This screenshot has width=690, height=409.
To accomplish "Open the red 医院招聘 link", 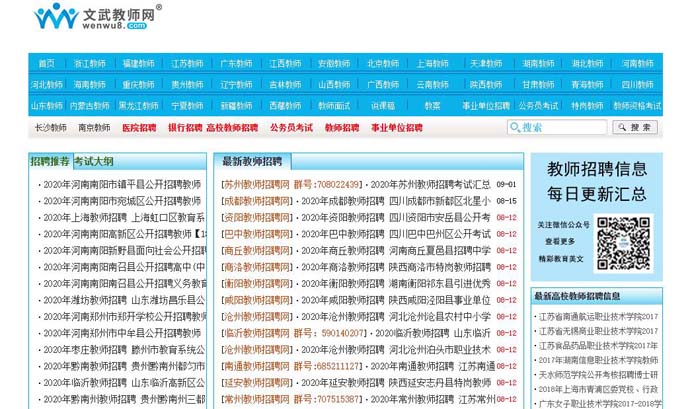I will coord(139,128).
